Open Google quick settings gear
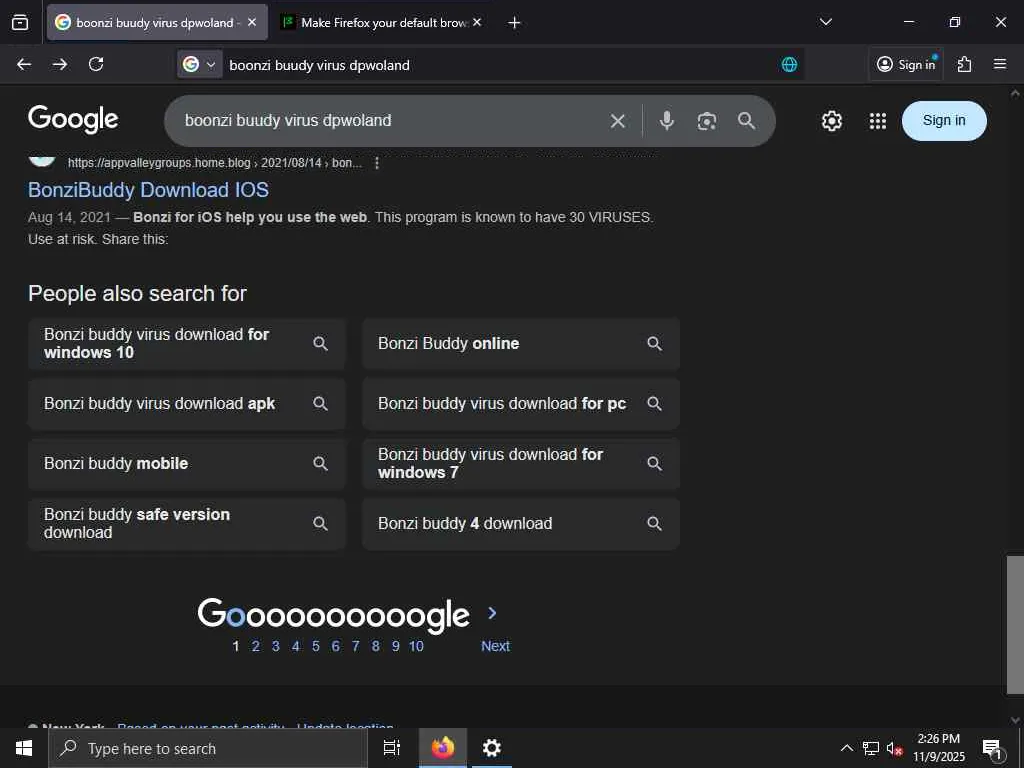The width and height of the screenshot is (1024, 768). coord(831,121)
